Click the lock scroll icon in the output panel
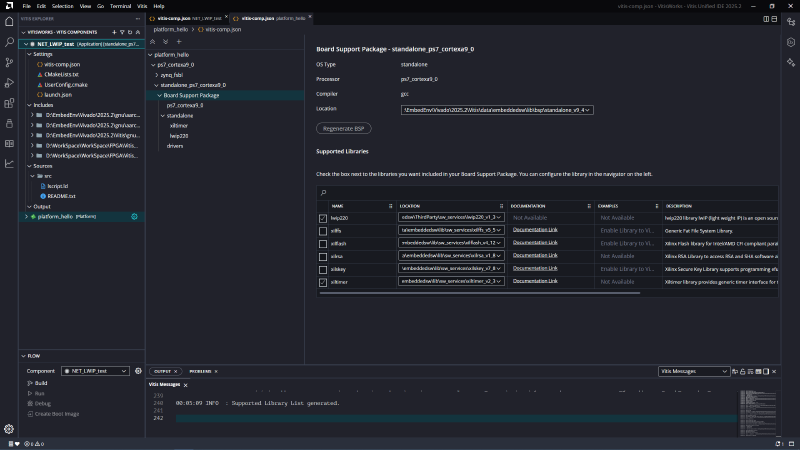Image resolution: width=800 pixels, height=450 pixels. pos(743,371)
